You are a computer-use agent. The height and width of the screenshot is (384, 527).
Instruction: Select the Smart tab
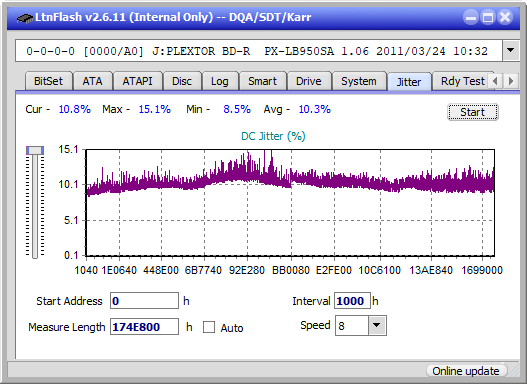pyautogui.click(x=262, y=81)
